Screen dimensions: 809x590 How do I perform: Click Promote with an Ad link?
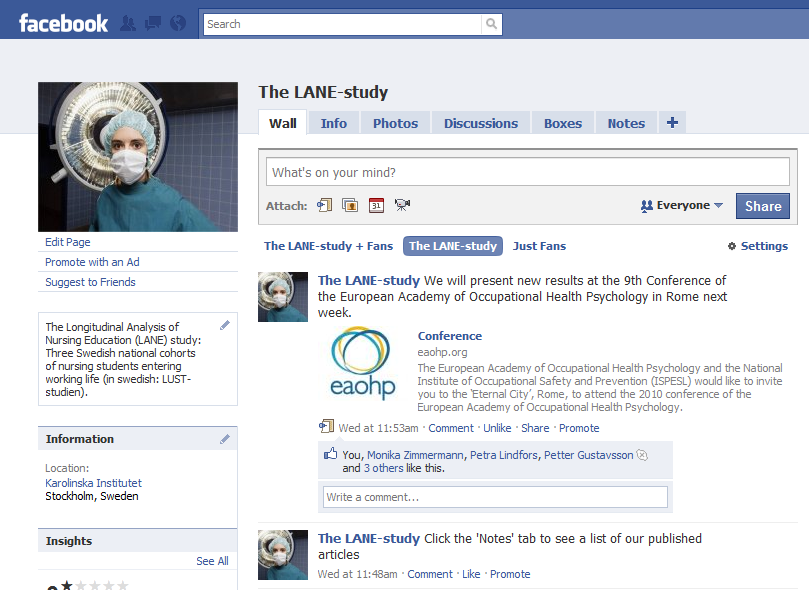(x=92, y=262)
